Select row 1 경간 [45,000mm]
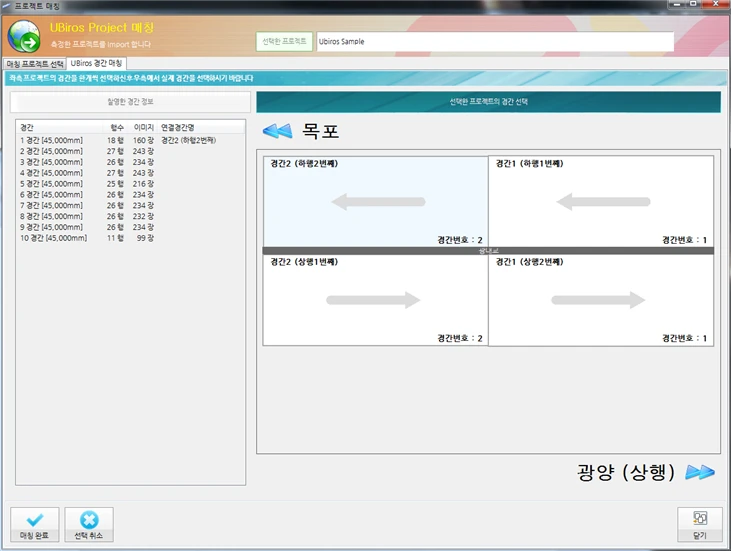The width and height of the screenshot is (731, 551). tap(130, 140)
